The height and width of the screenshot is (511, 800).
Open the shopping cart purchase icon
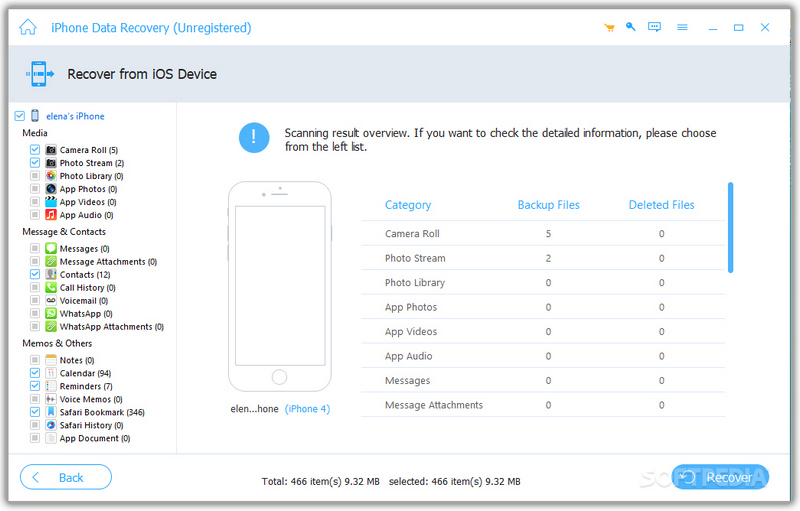pyautogui.click(x=609, y=27)
